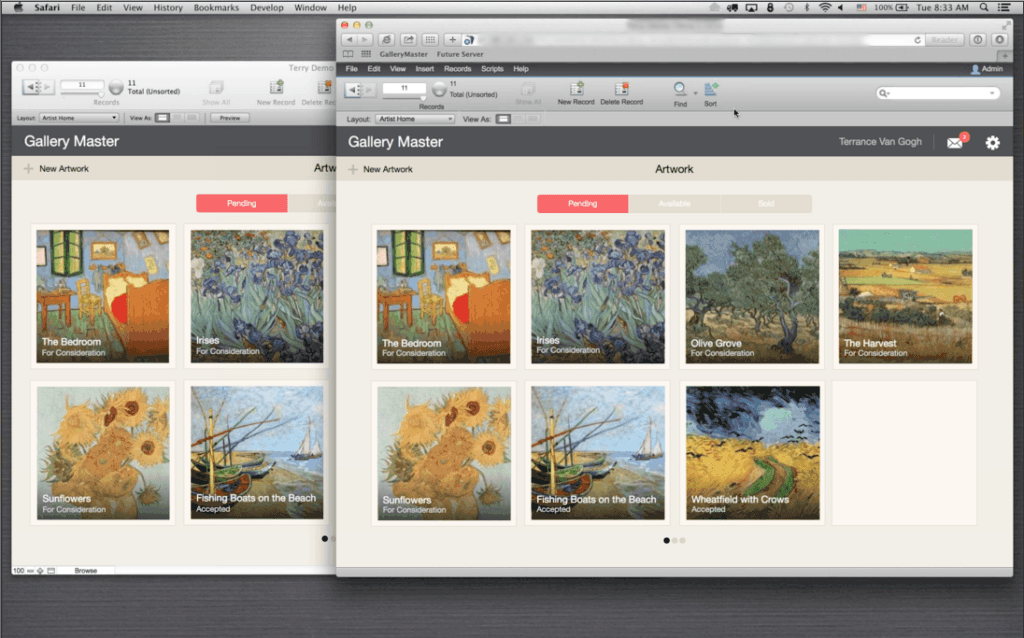This screenshot has height=638, width=1024.
Task: Open the Scripts menu in web toolbar
Action: pos(492,69)
